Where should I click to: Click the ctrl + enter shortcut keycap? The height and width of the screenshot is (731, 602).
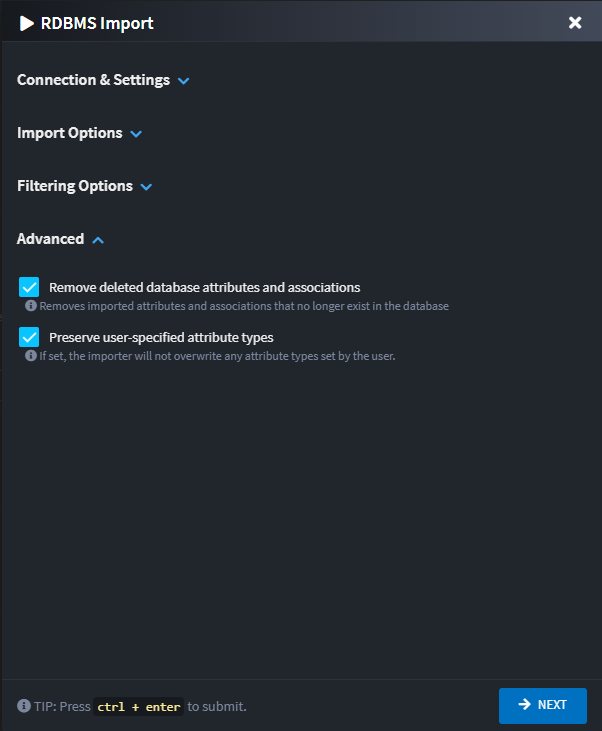pos(139,707)
